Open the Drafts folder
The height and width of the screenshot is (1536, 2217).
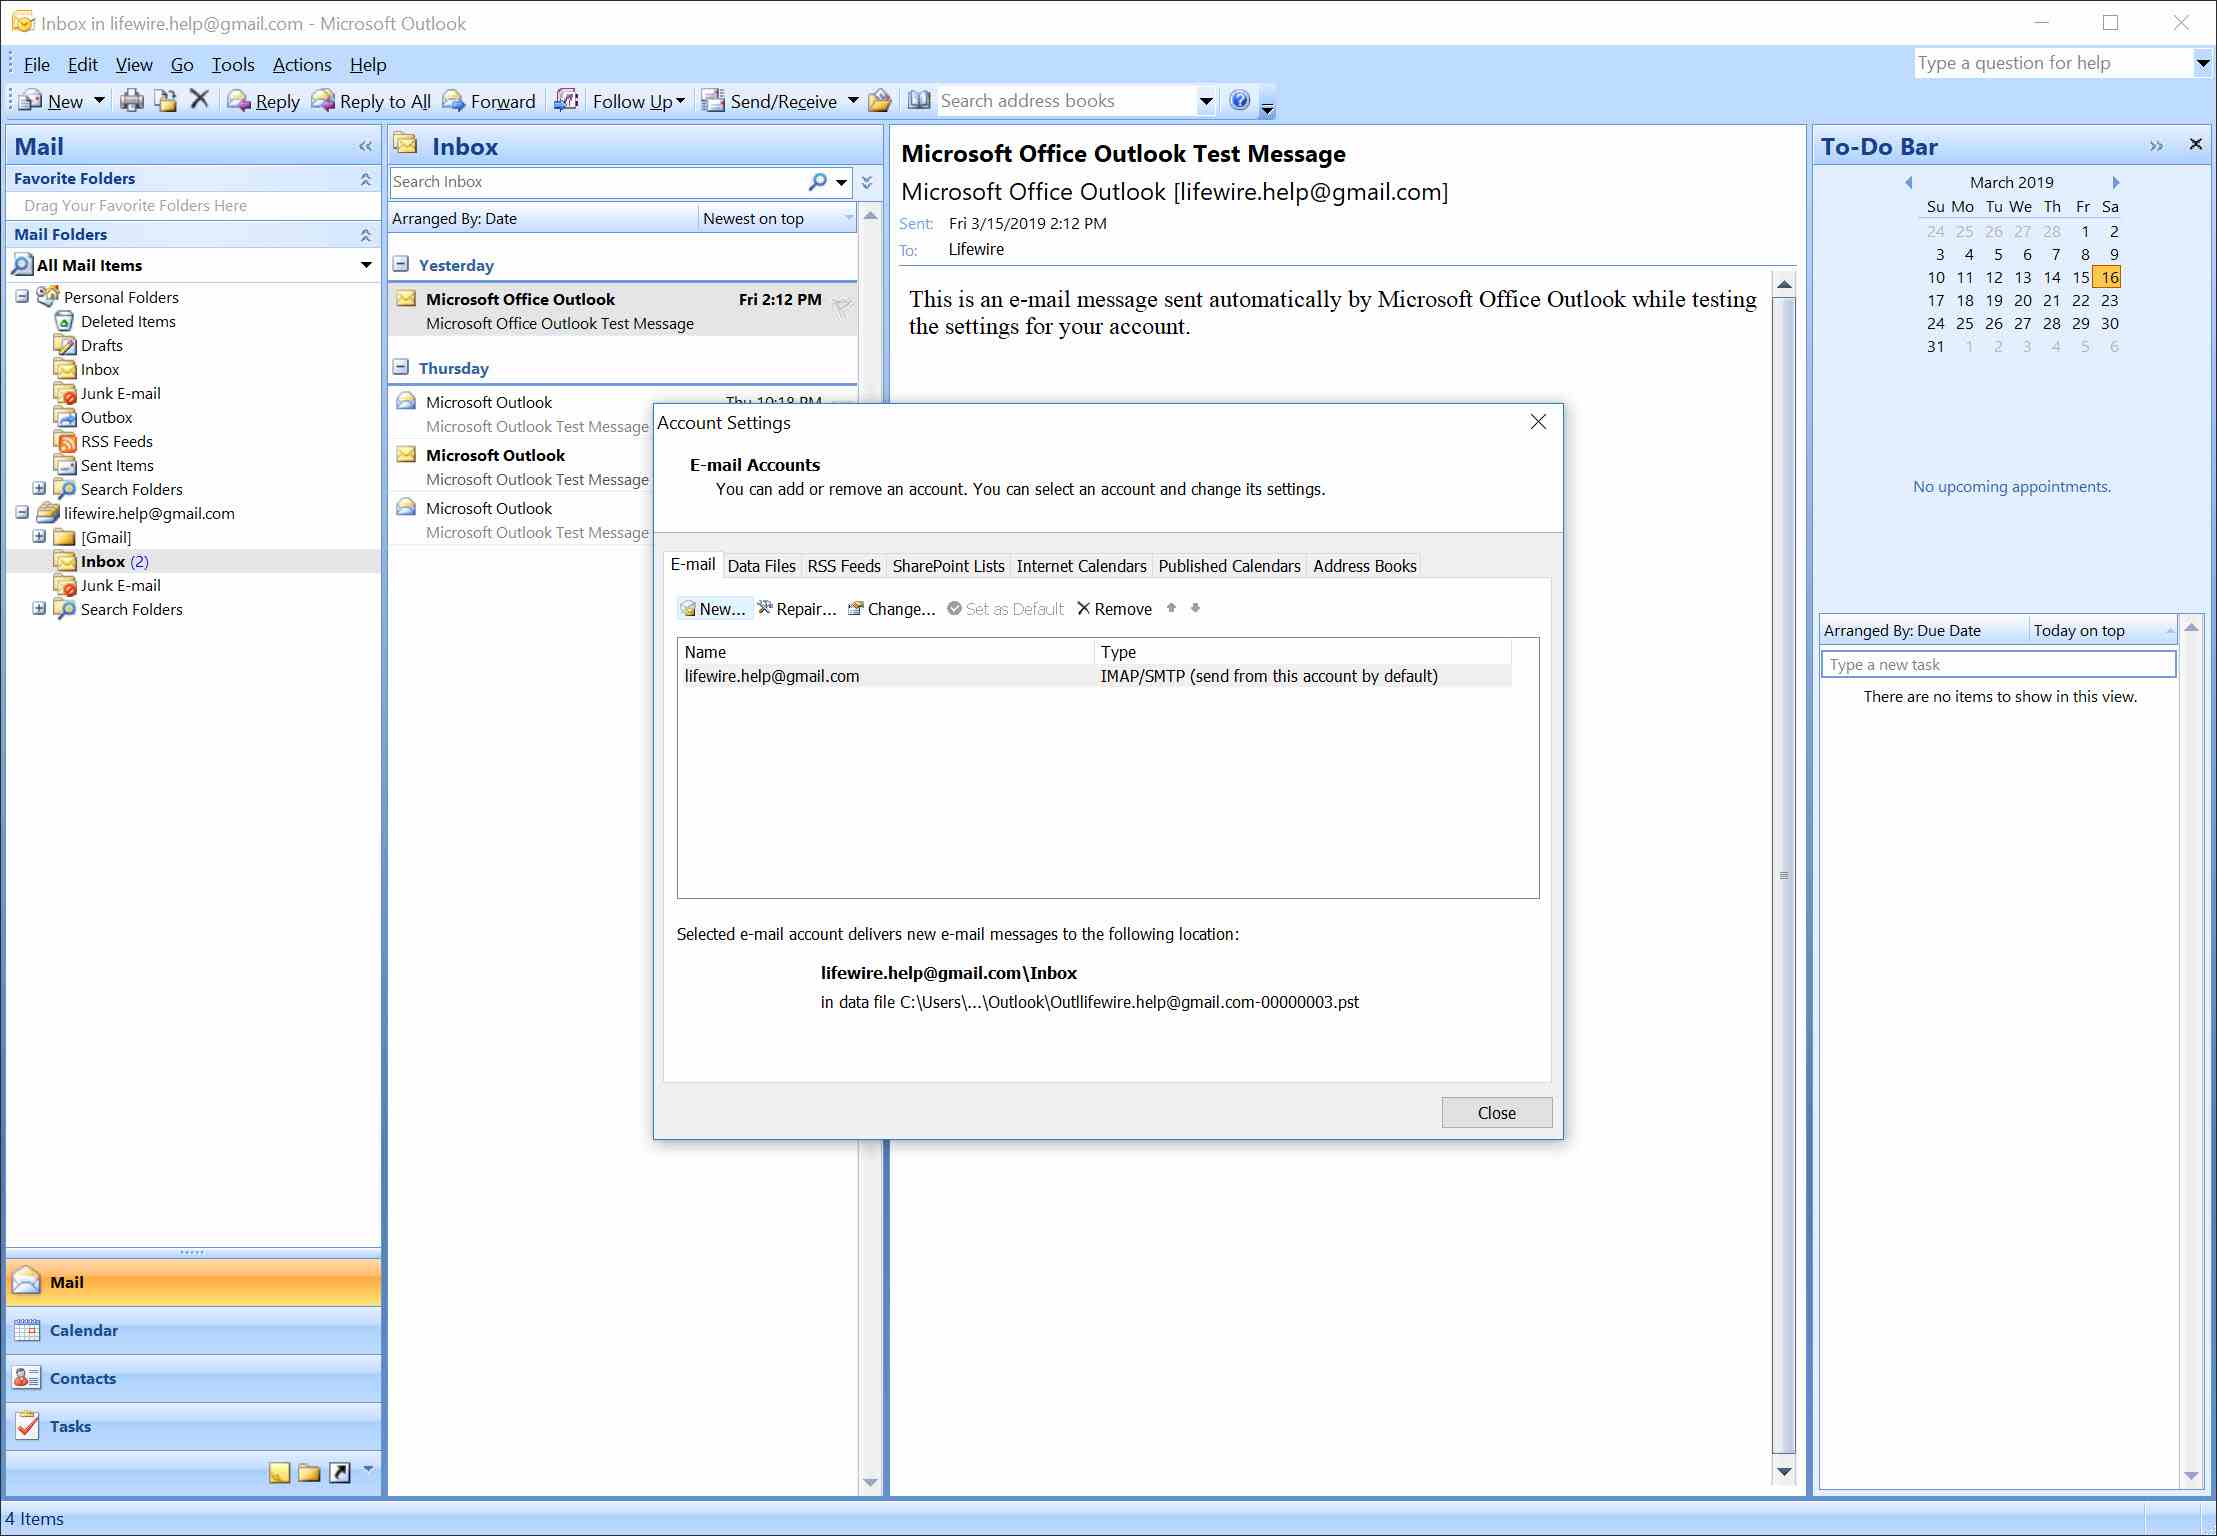[x=101, y=345]
